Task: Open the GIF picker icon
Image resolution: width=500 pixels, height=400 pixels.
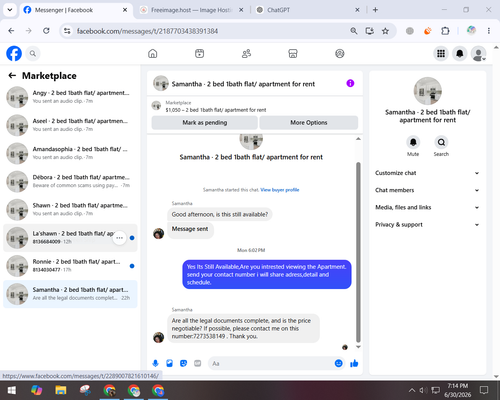Action: click(198, 363)
